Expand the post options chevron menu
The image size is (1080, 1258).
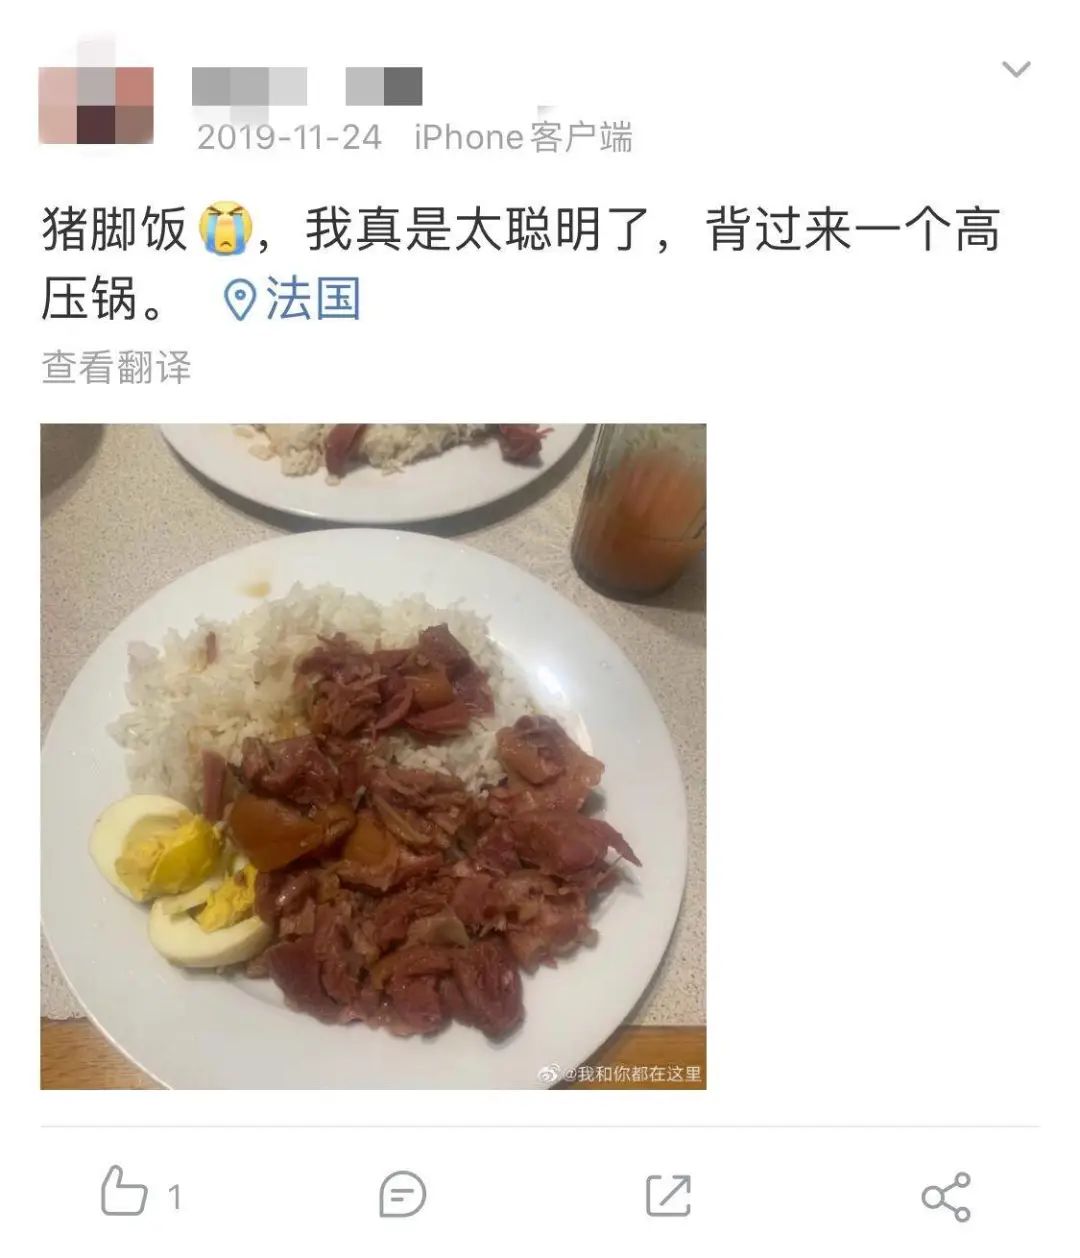click(1016, 69)
